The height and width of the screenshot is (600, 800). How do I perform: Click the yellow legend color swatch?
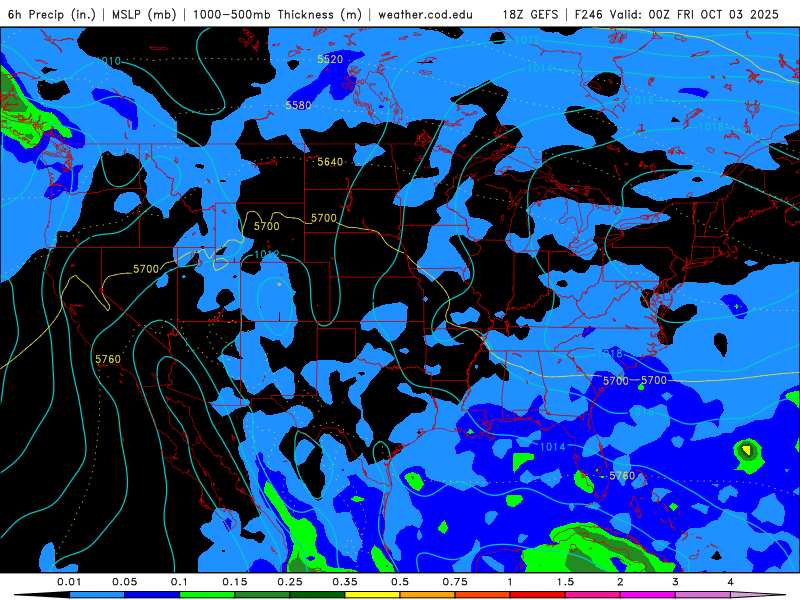pos(372,595)
